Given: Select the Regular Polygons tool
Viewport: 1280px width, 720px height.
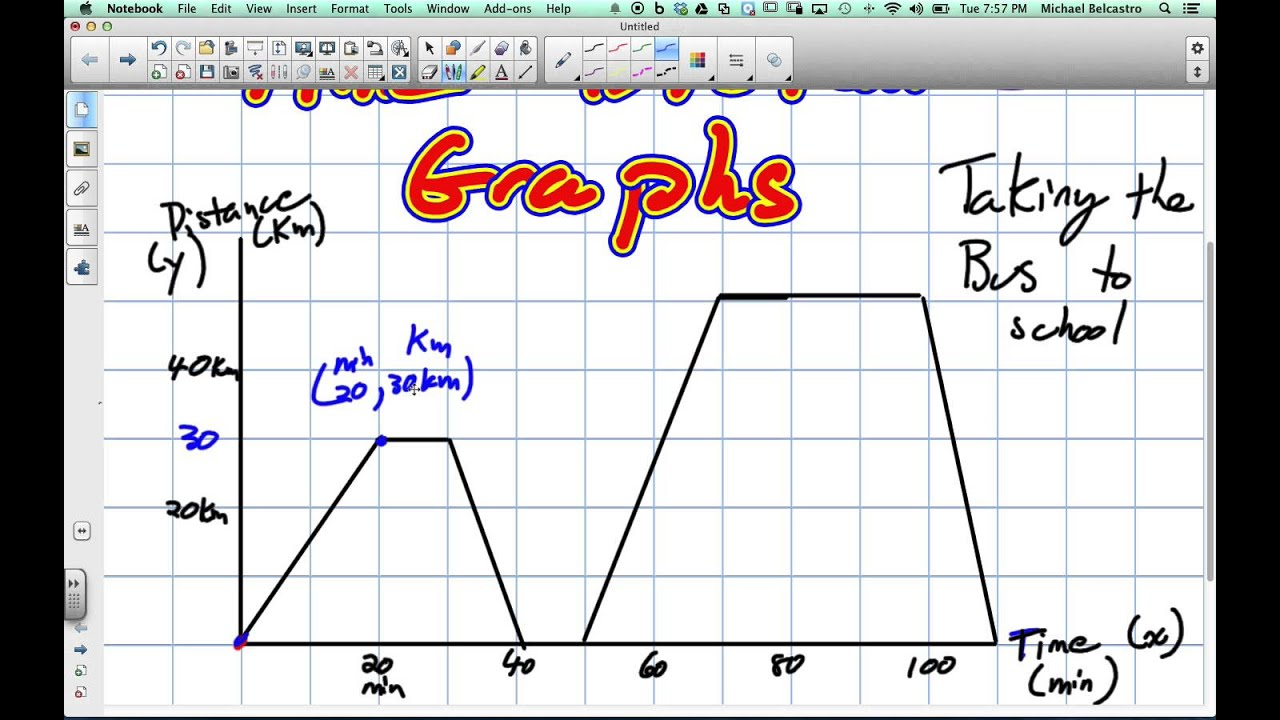Looking at the screenshot, I should click(x=501, y=48).
